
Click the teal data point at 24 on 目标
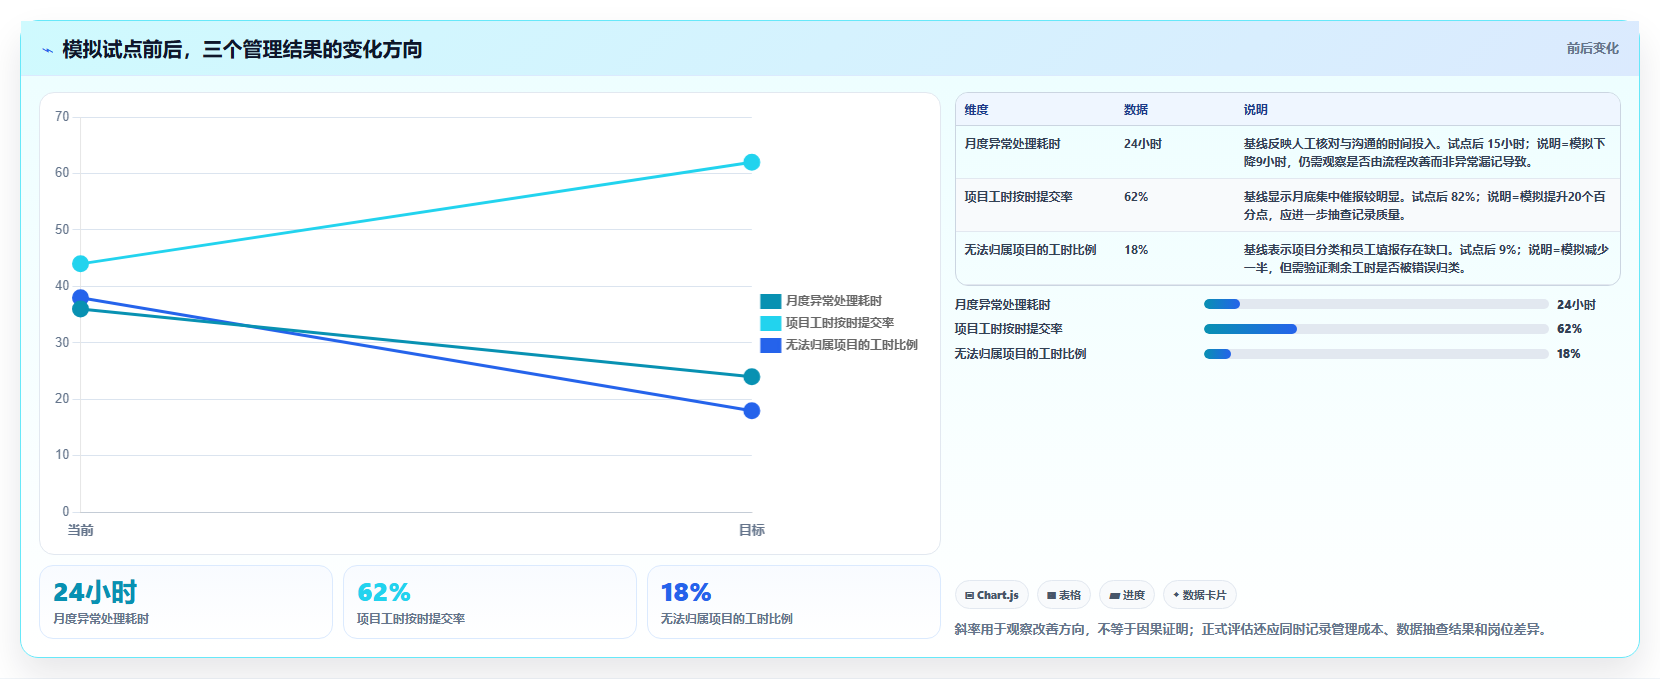point(752,377)
